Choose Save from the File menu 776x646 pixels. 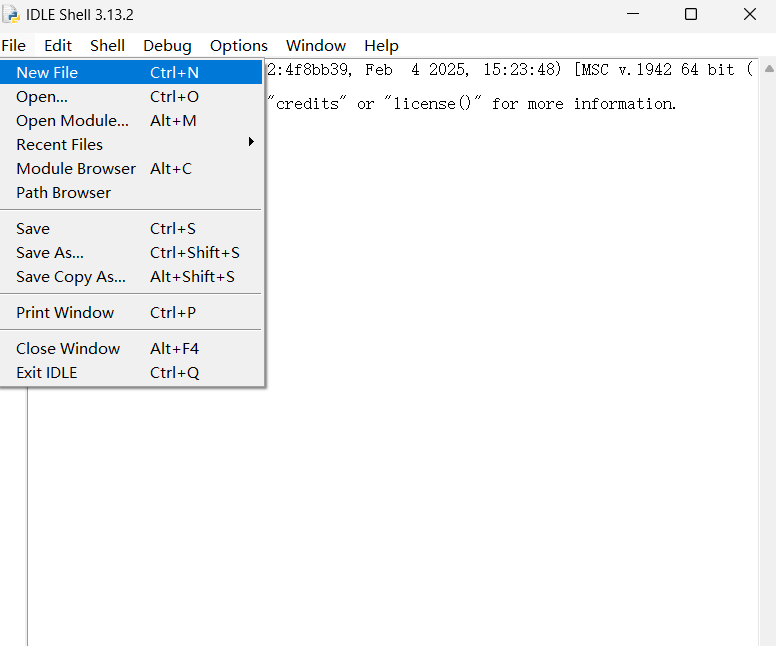click(x=131, y=229)
